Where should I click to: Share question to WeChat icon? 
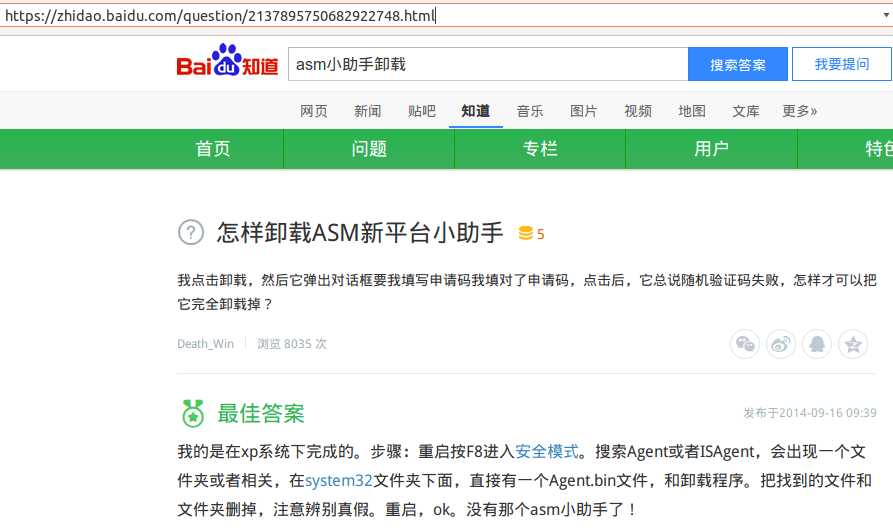(745, 344)
